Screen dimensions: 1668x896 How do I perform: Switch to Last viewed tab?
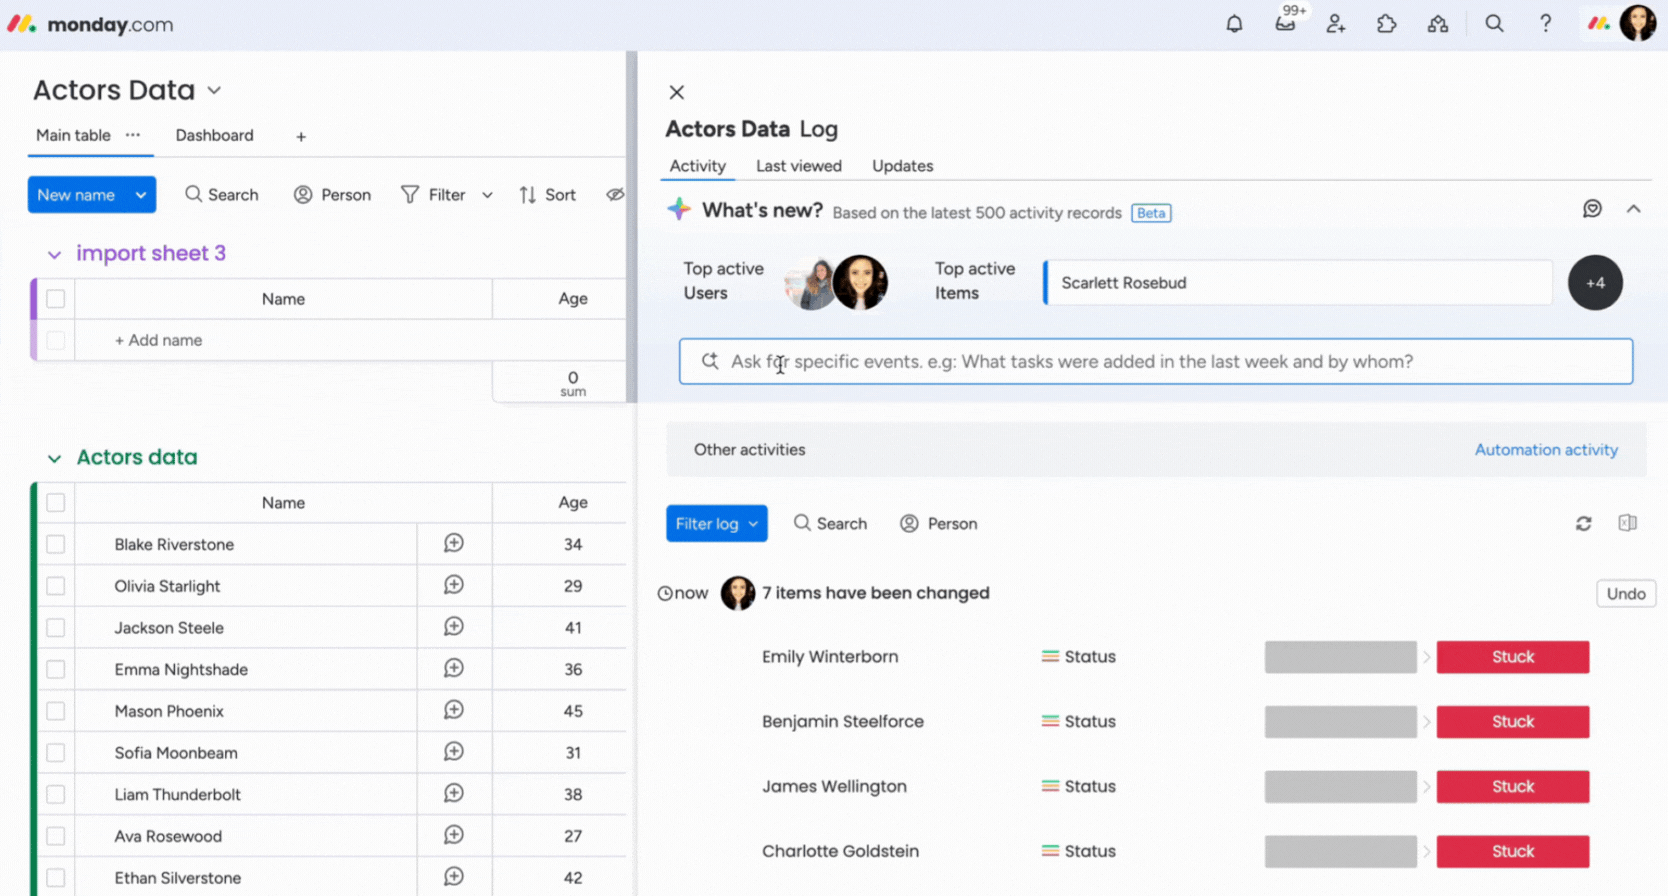798,166
